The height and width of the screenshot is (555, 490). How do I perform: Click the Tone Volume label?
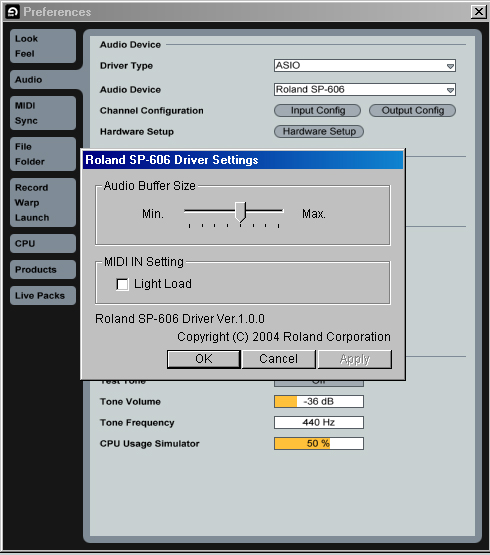click(x=130, y=402)
